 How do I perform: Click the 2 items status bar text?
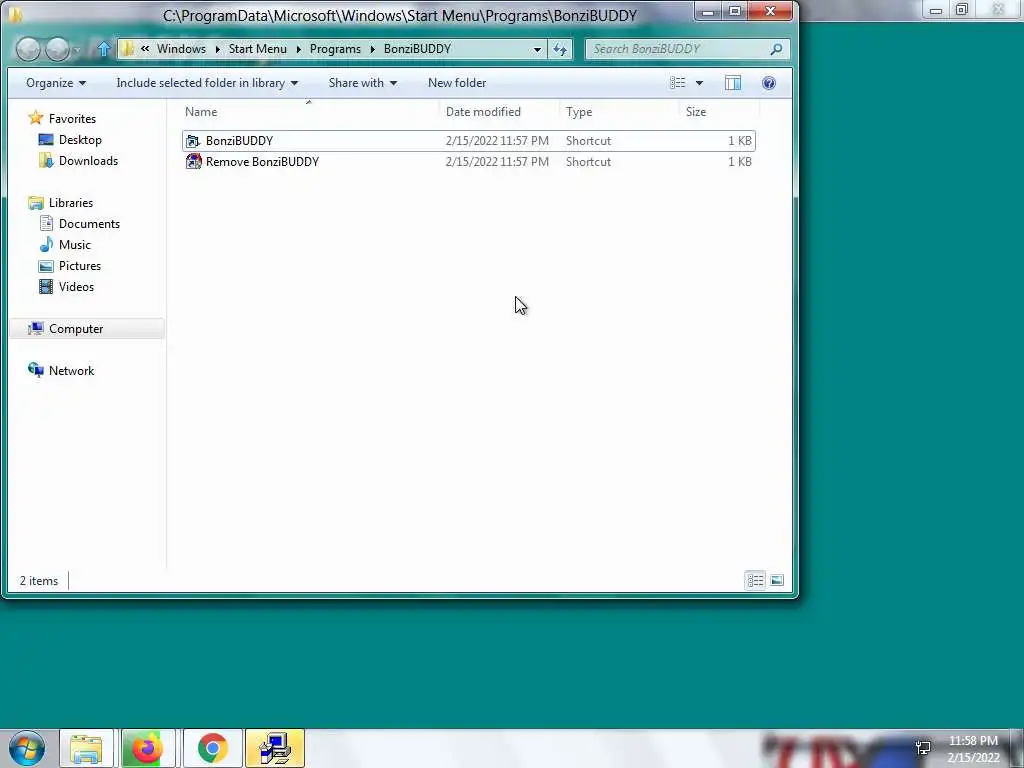click(x=39, y=581)
